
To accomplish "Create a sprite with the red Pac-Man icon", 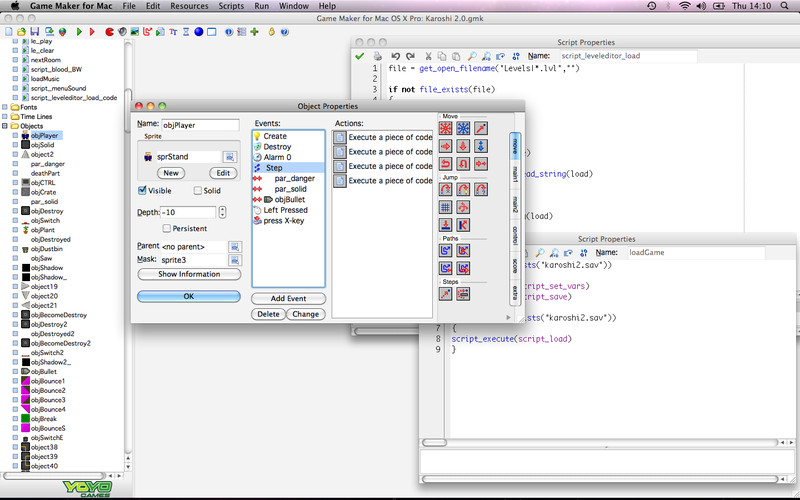I will [x=109, y=32].
